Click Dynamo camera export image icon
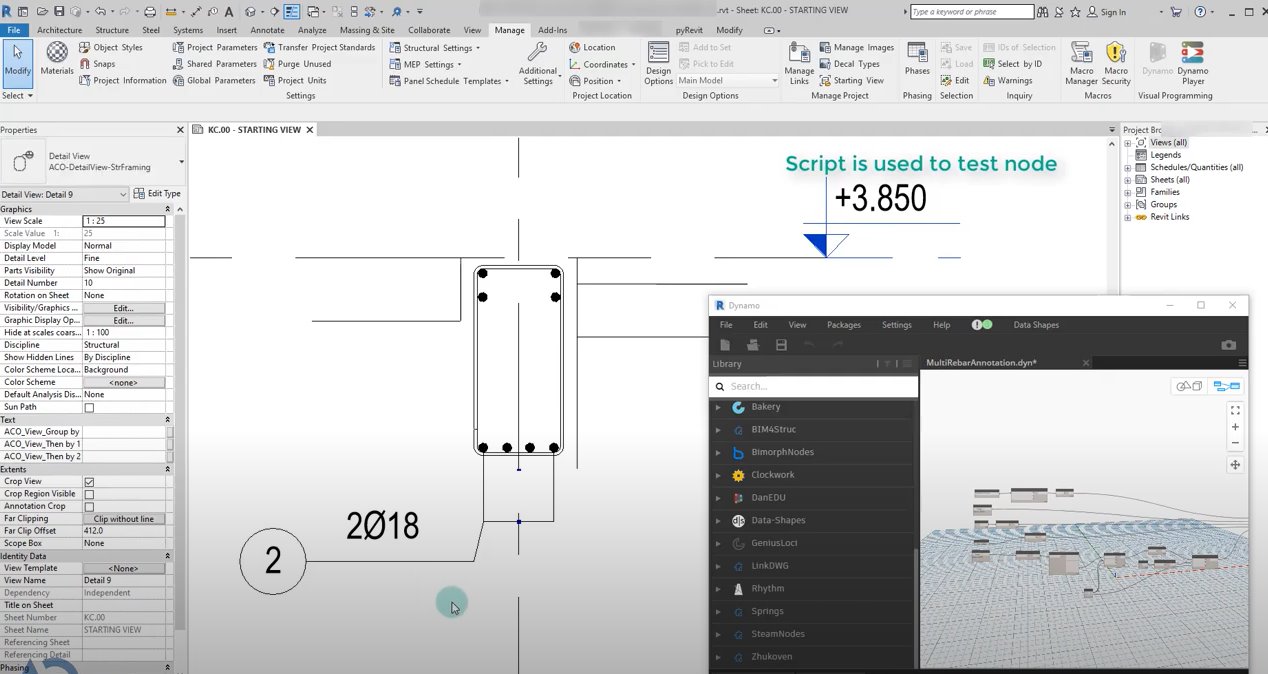1268x674 pixels. 1228,345
